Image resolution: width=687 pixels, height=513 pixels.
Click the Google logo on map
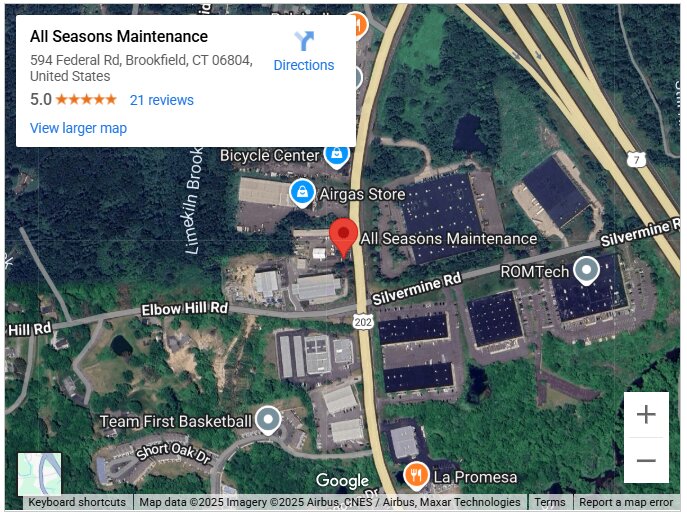click(342, 481)
